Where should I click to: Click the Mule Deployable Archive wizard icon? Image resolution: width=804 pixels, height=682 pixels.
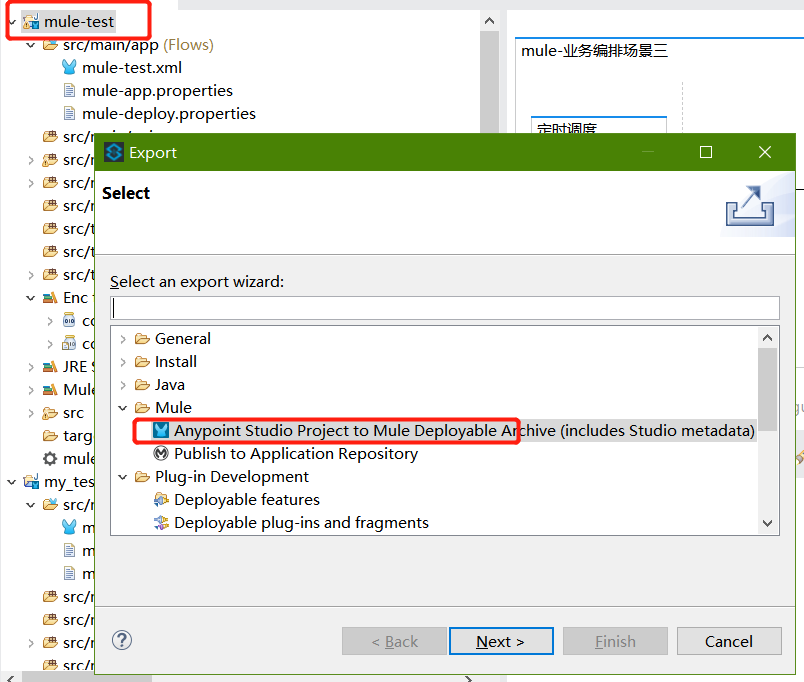(x=161, y=431)
